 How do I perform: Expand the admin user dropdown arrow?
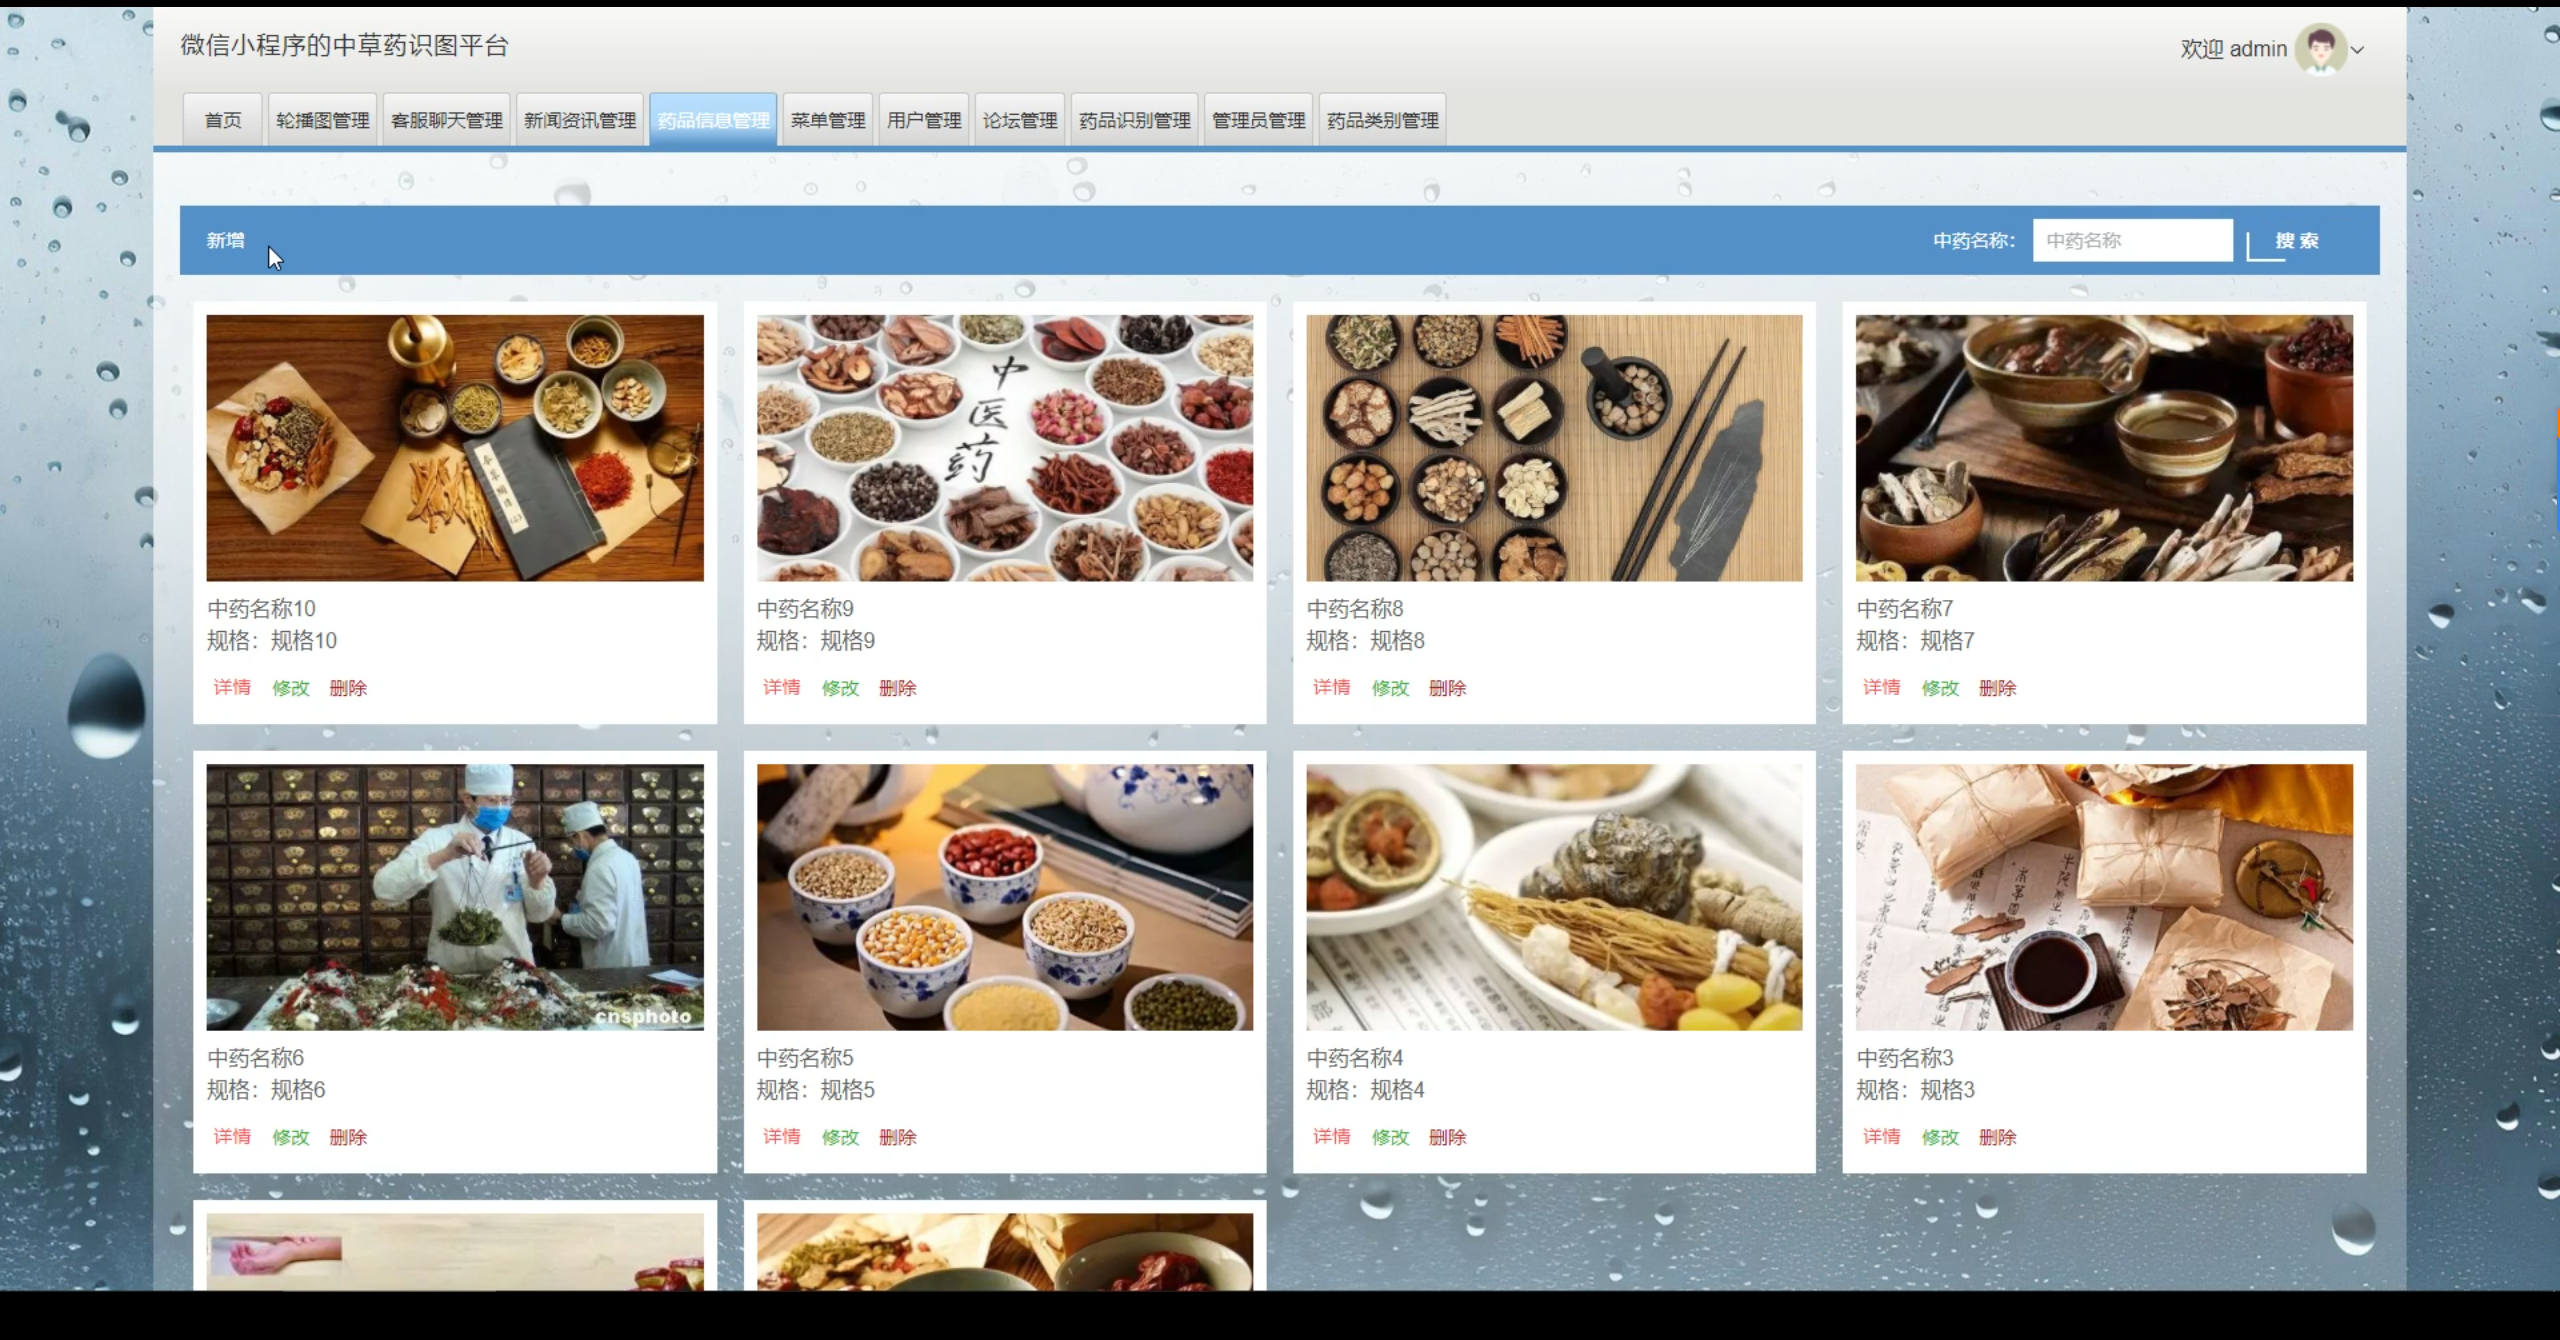2357,50
